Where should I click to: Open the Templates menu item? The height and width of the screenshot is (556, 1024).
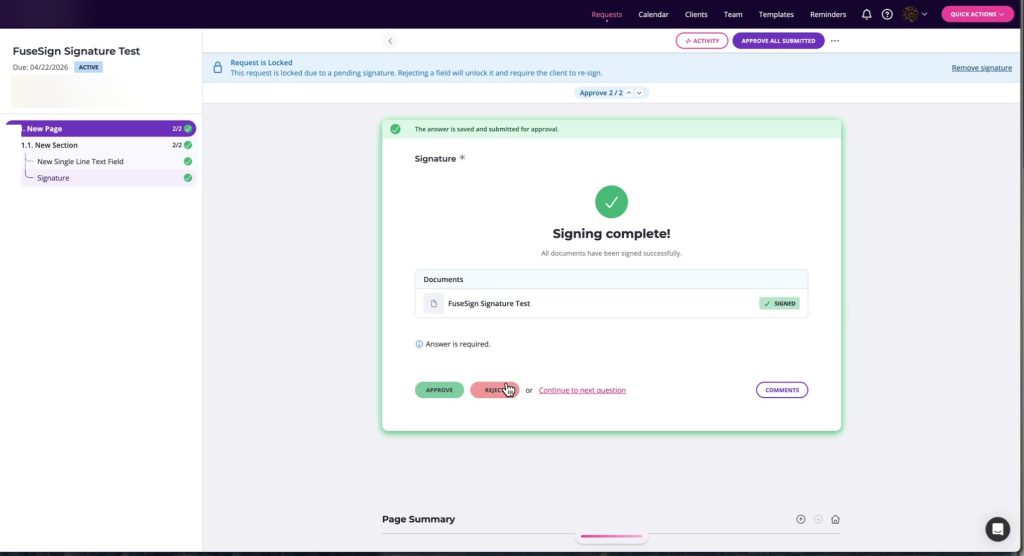pyautogui.click(x=776, y=14)
